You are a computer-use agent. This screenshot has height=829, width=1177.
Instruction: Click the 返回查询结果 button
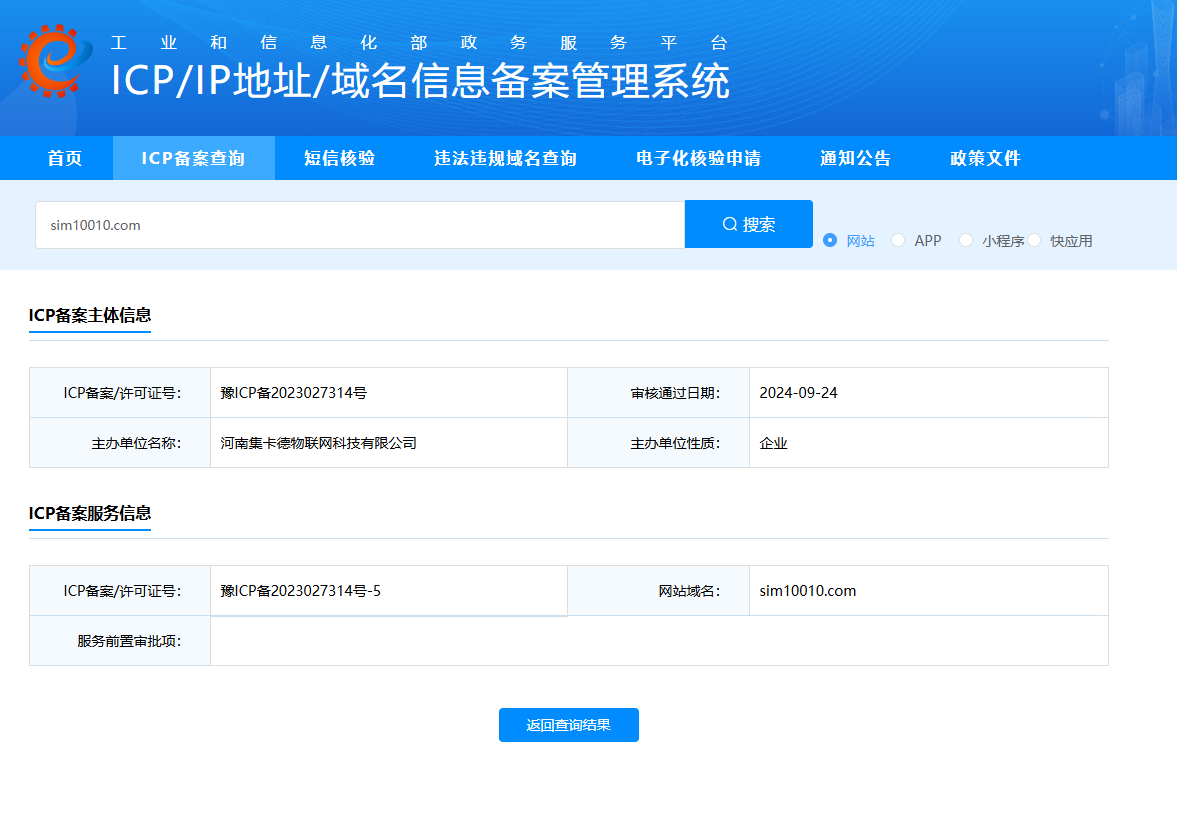click(x=569, y=725)
